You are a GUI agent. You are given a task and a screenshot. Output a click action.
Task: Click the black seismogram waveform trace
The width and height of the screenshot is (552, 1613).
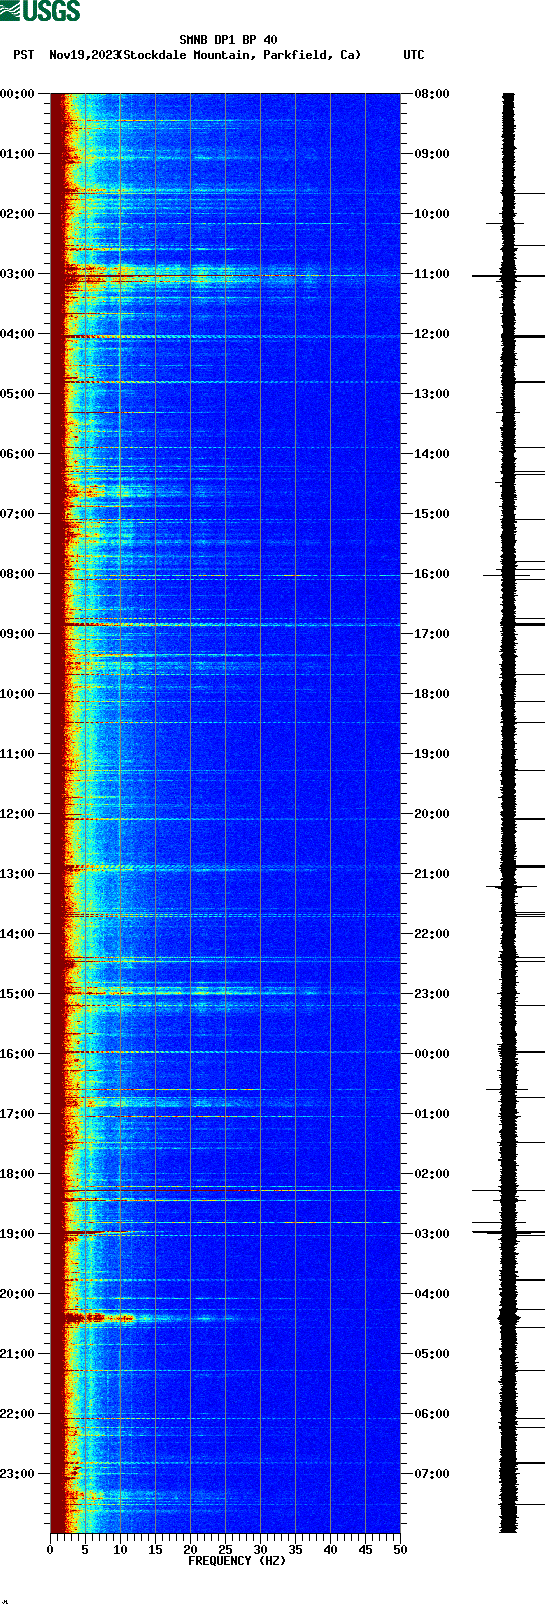pos(509,813)
